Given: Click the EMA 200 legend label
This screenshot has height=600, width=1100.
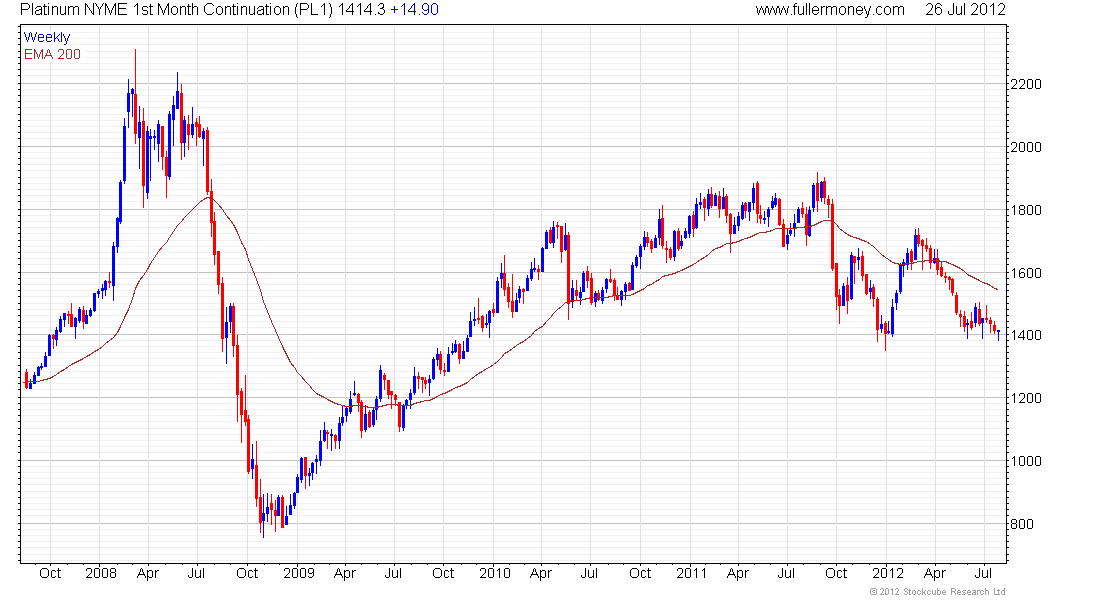Looking at the screenshot, I should click(52, 54).
